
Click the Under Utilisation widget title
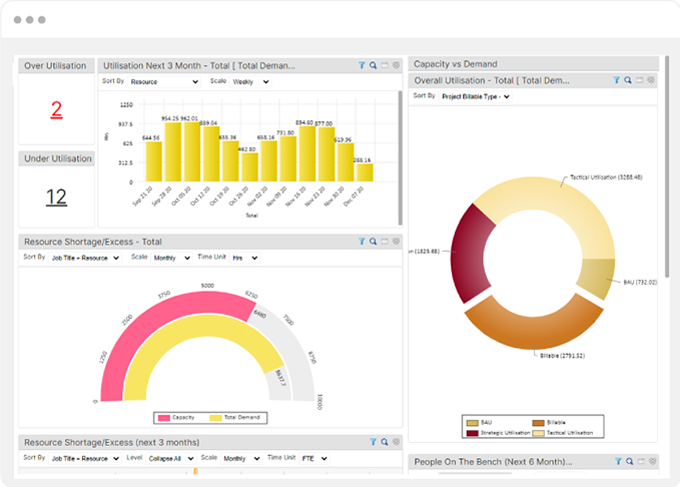tap(58, 158)
